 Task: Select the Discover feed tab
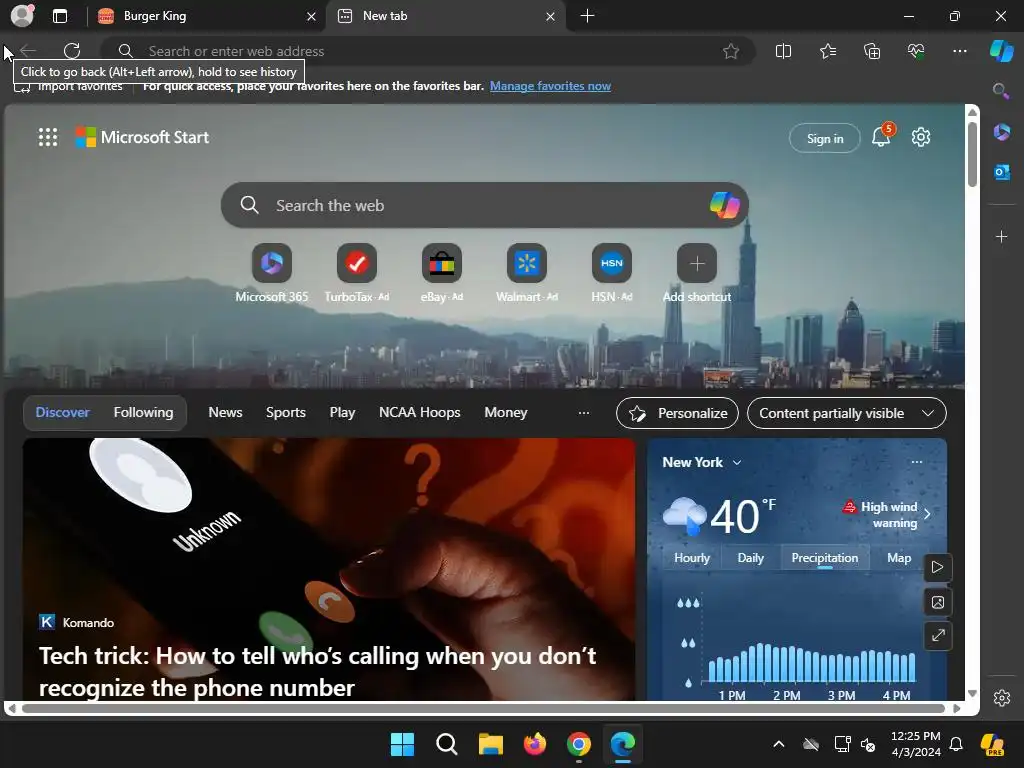coord(63,412)
